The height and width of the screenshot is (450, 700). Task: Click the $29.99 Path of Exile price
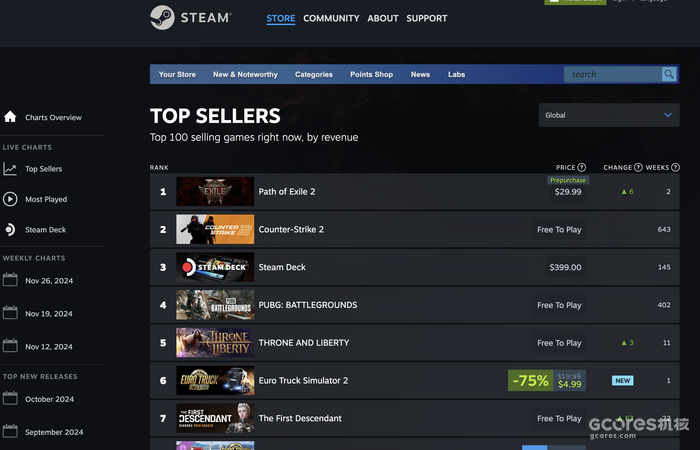coord(568,192)
